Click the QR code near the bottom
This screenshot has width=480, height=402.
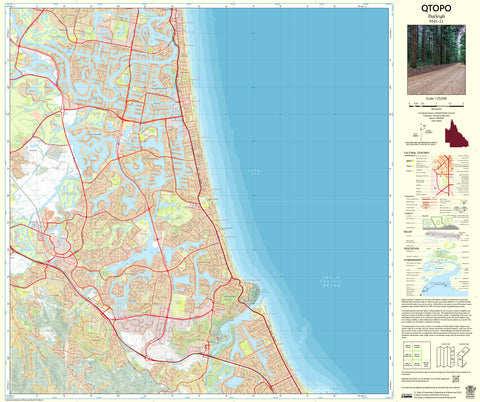click(x=456, y=379)
